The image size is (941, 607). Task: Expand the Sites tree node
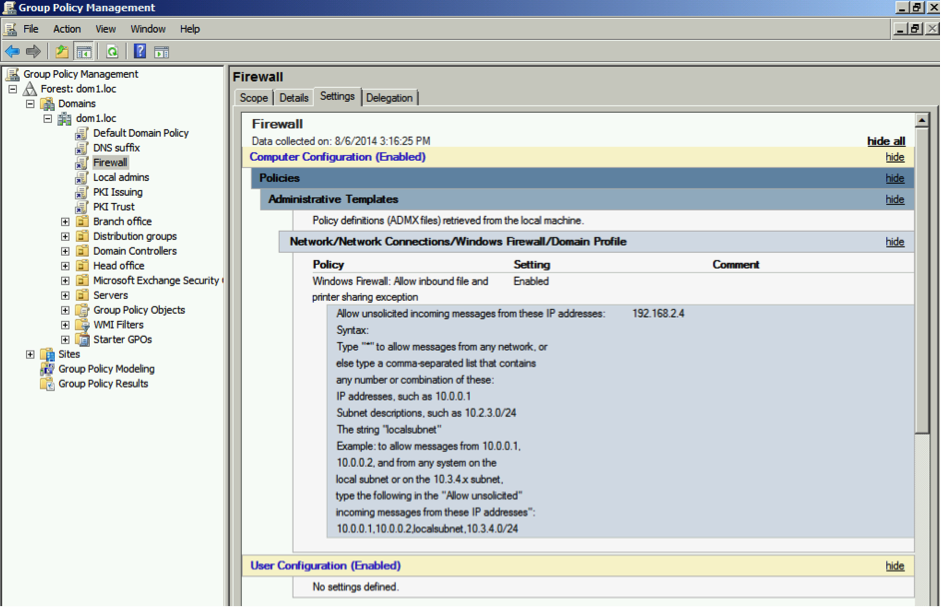coord(30,354)
